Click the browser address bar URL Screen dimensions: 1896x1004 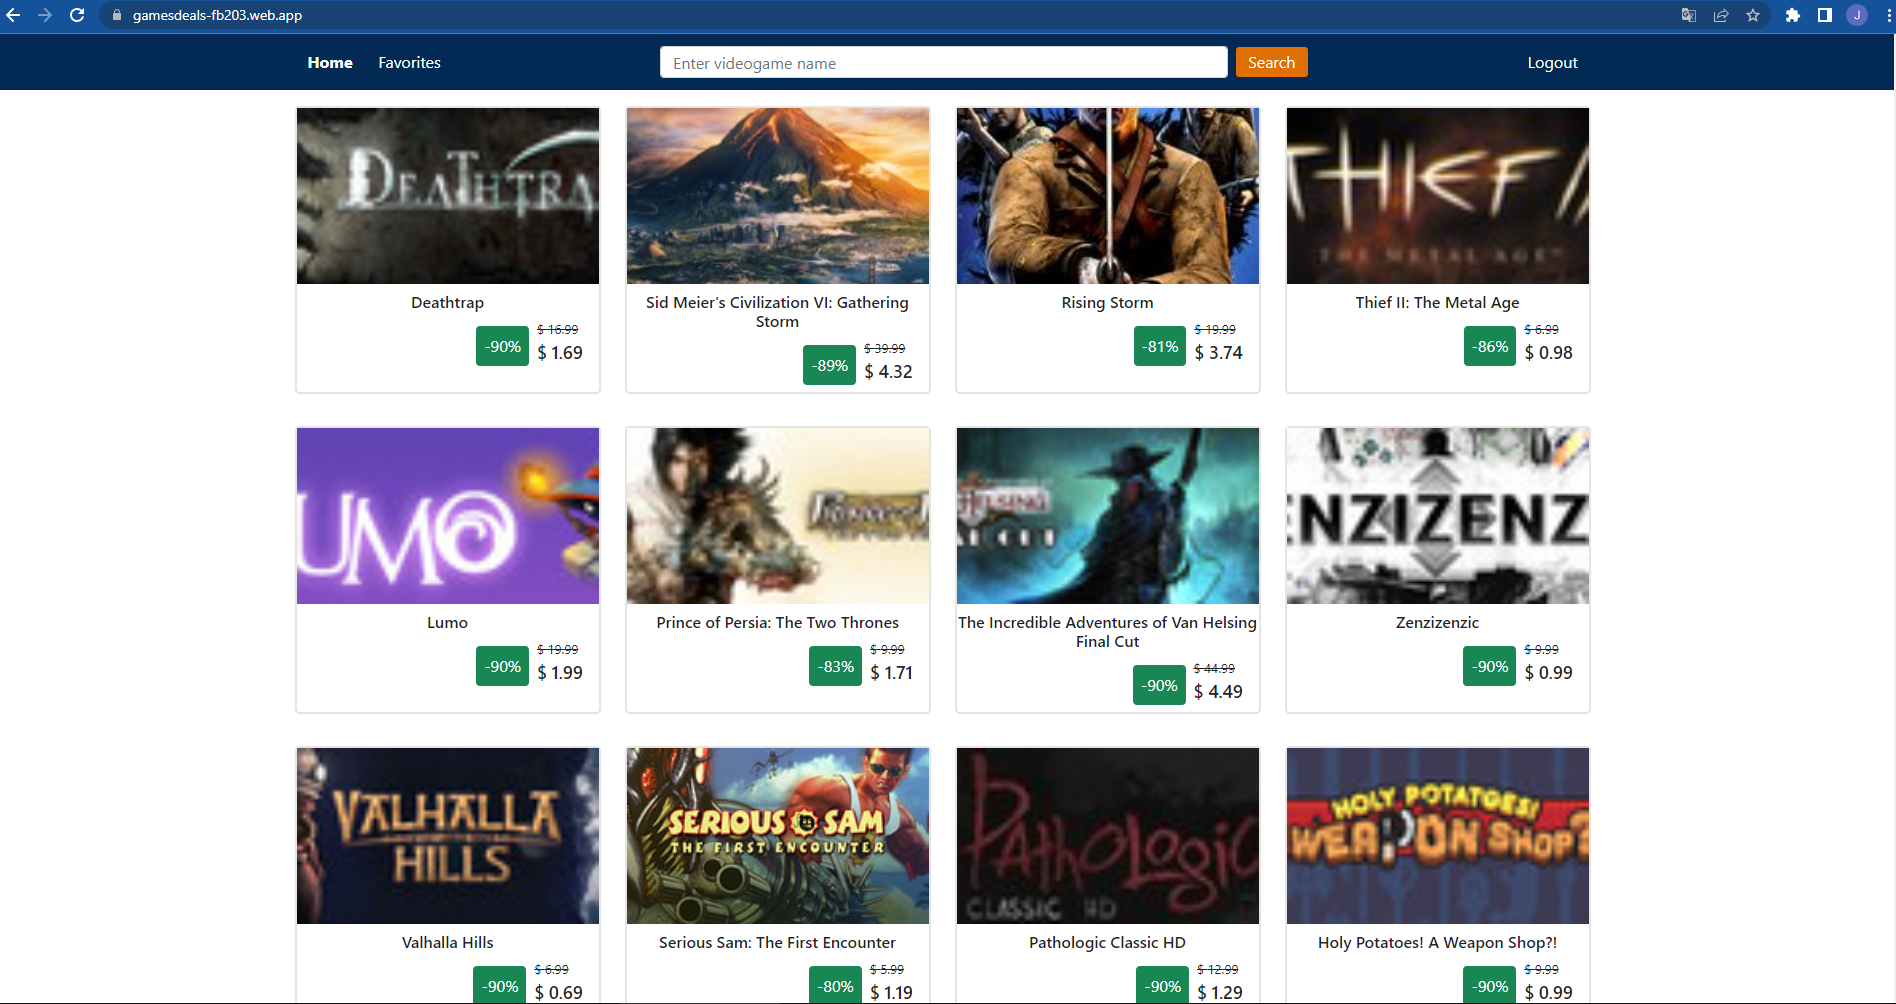coord(217,15)
